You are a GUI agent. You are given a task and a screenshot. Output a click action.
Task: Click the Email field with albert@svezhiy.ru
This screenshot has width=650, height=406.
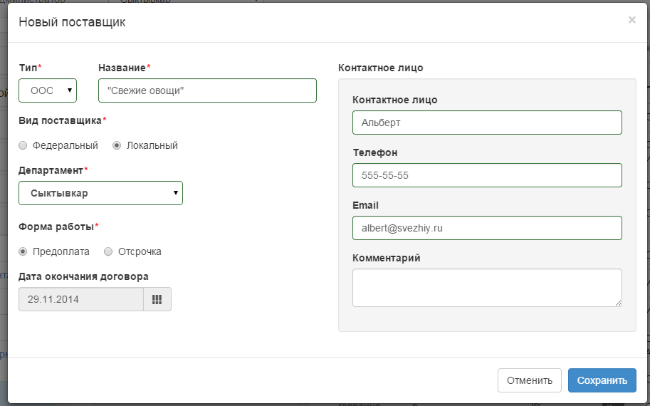487,228
